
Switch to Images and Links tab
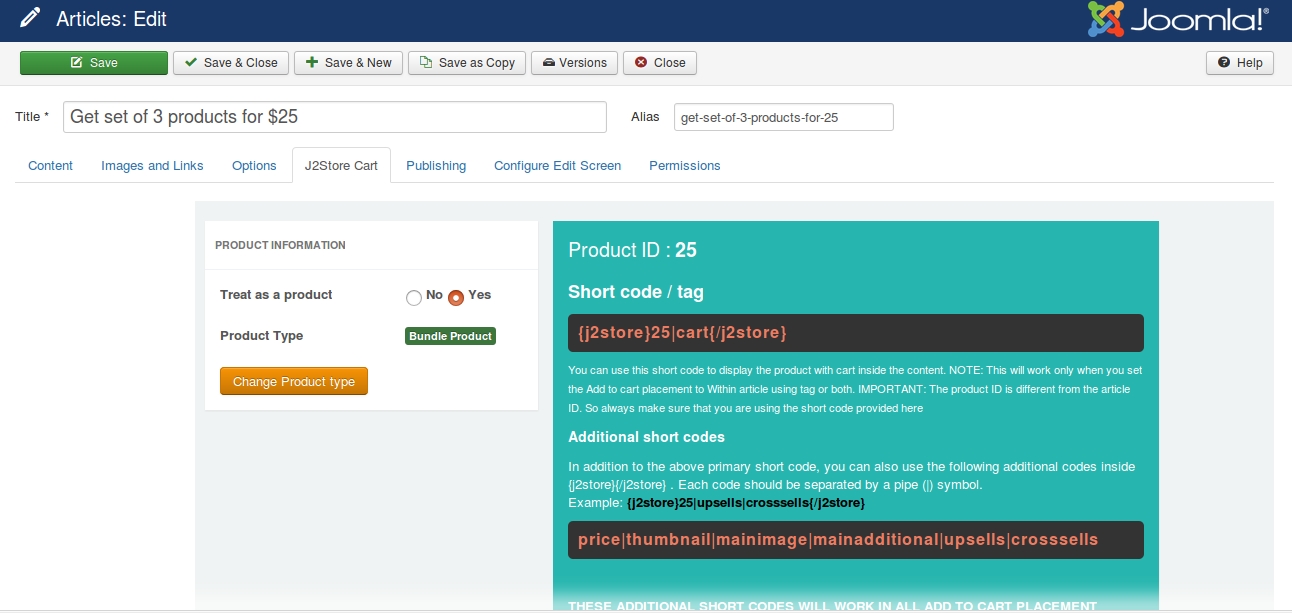tap(152, 166)
